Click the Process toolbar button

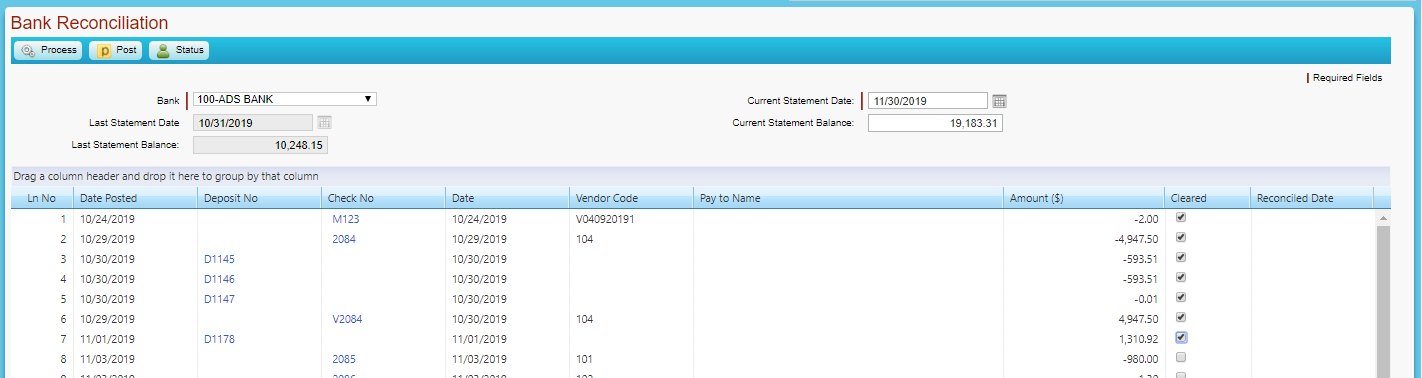click(48, 50)
